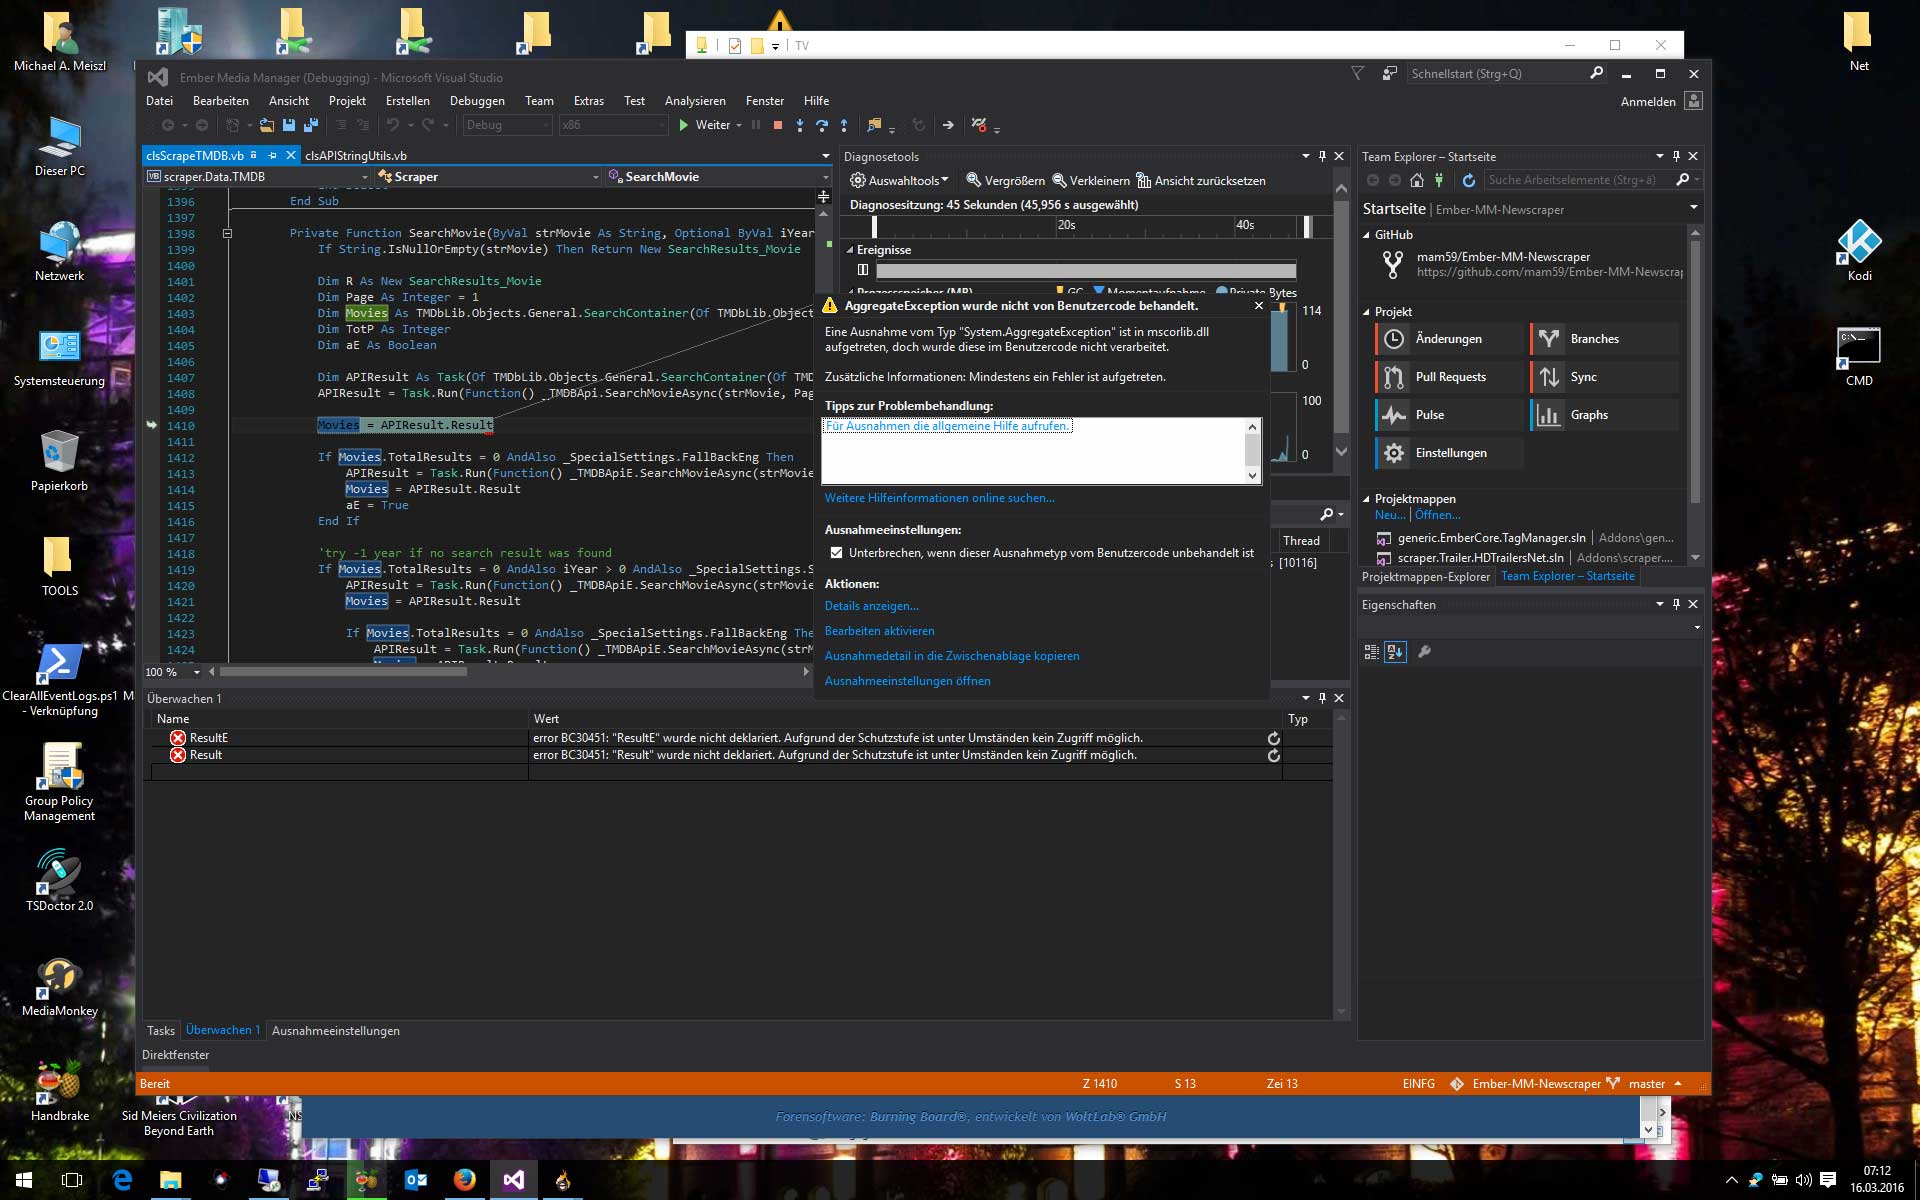Open the Auswahltools dropdown
Image resolution: width=1920 pixels, height=1200 pixels.
tap(899, 181)
